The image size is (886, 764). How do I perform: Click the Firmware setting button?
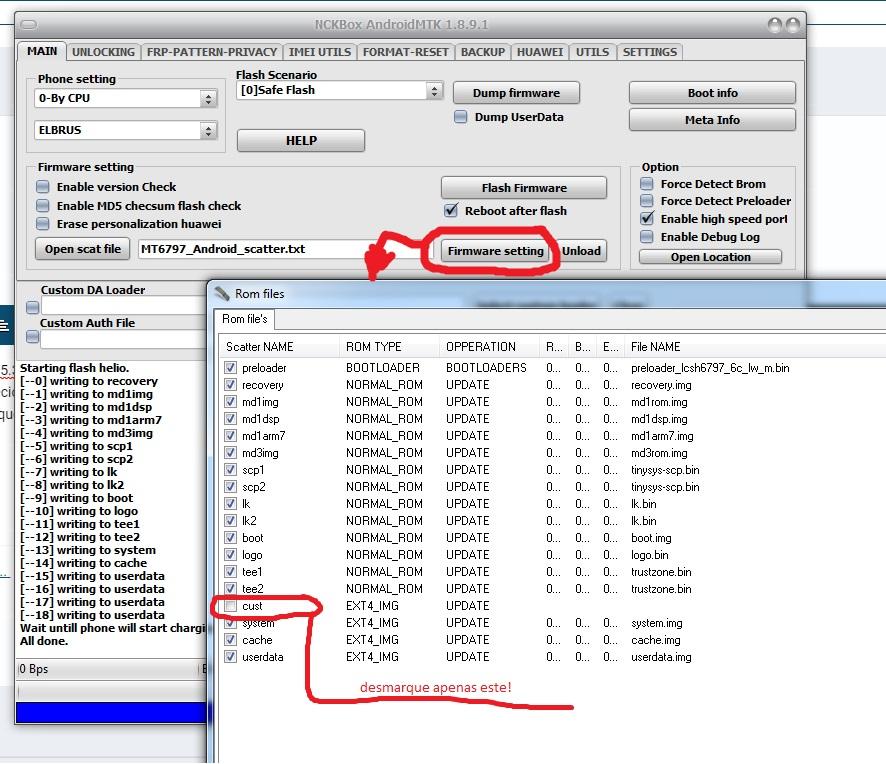(x=496, y=251)
